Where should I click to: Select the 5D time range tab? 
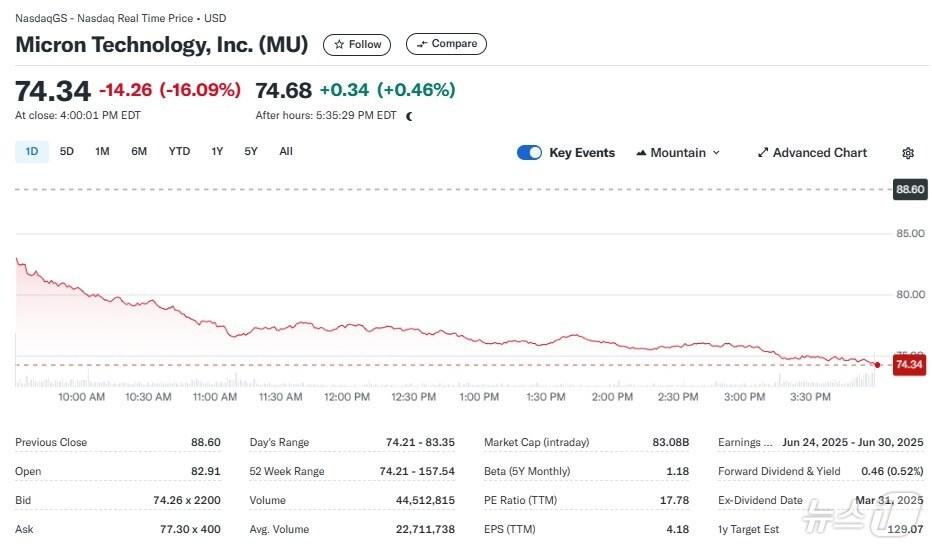point(67,152)
